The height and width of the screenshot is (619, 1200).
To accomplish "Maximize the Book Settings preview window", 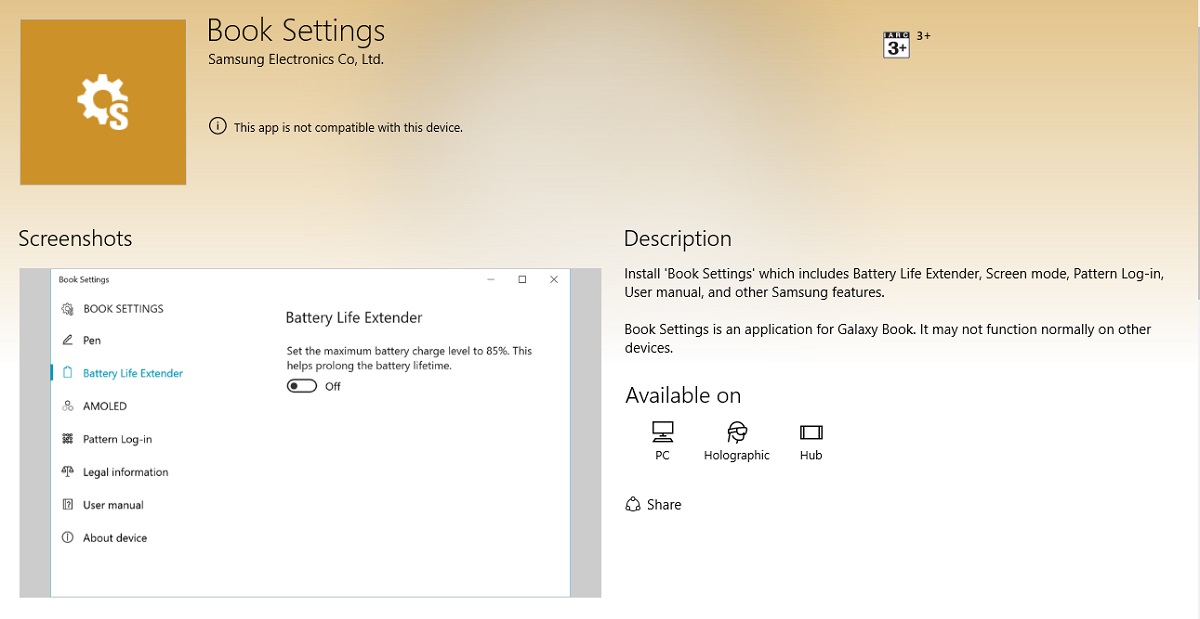I will coord(522,280).
